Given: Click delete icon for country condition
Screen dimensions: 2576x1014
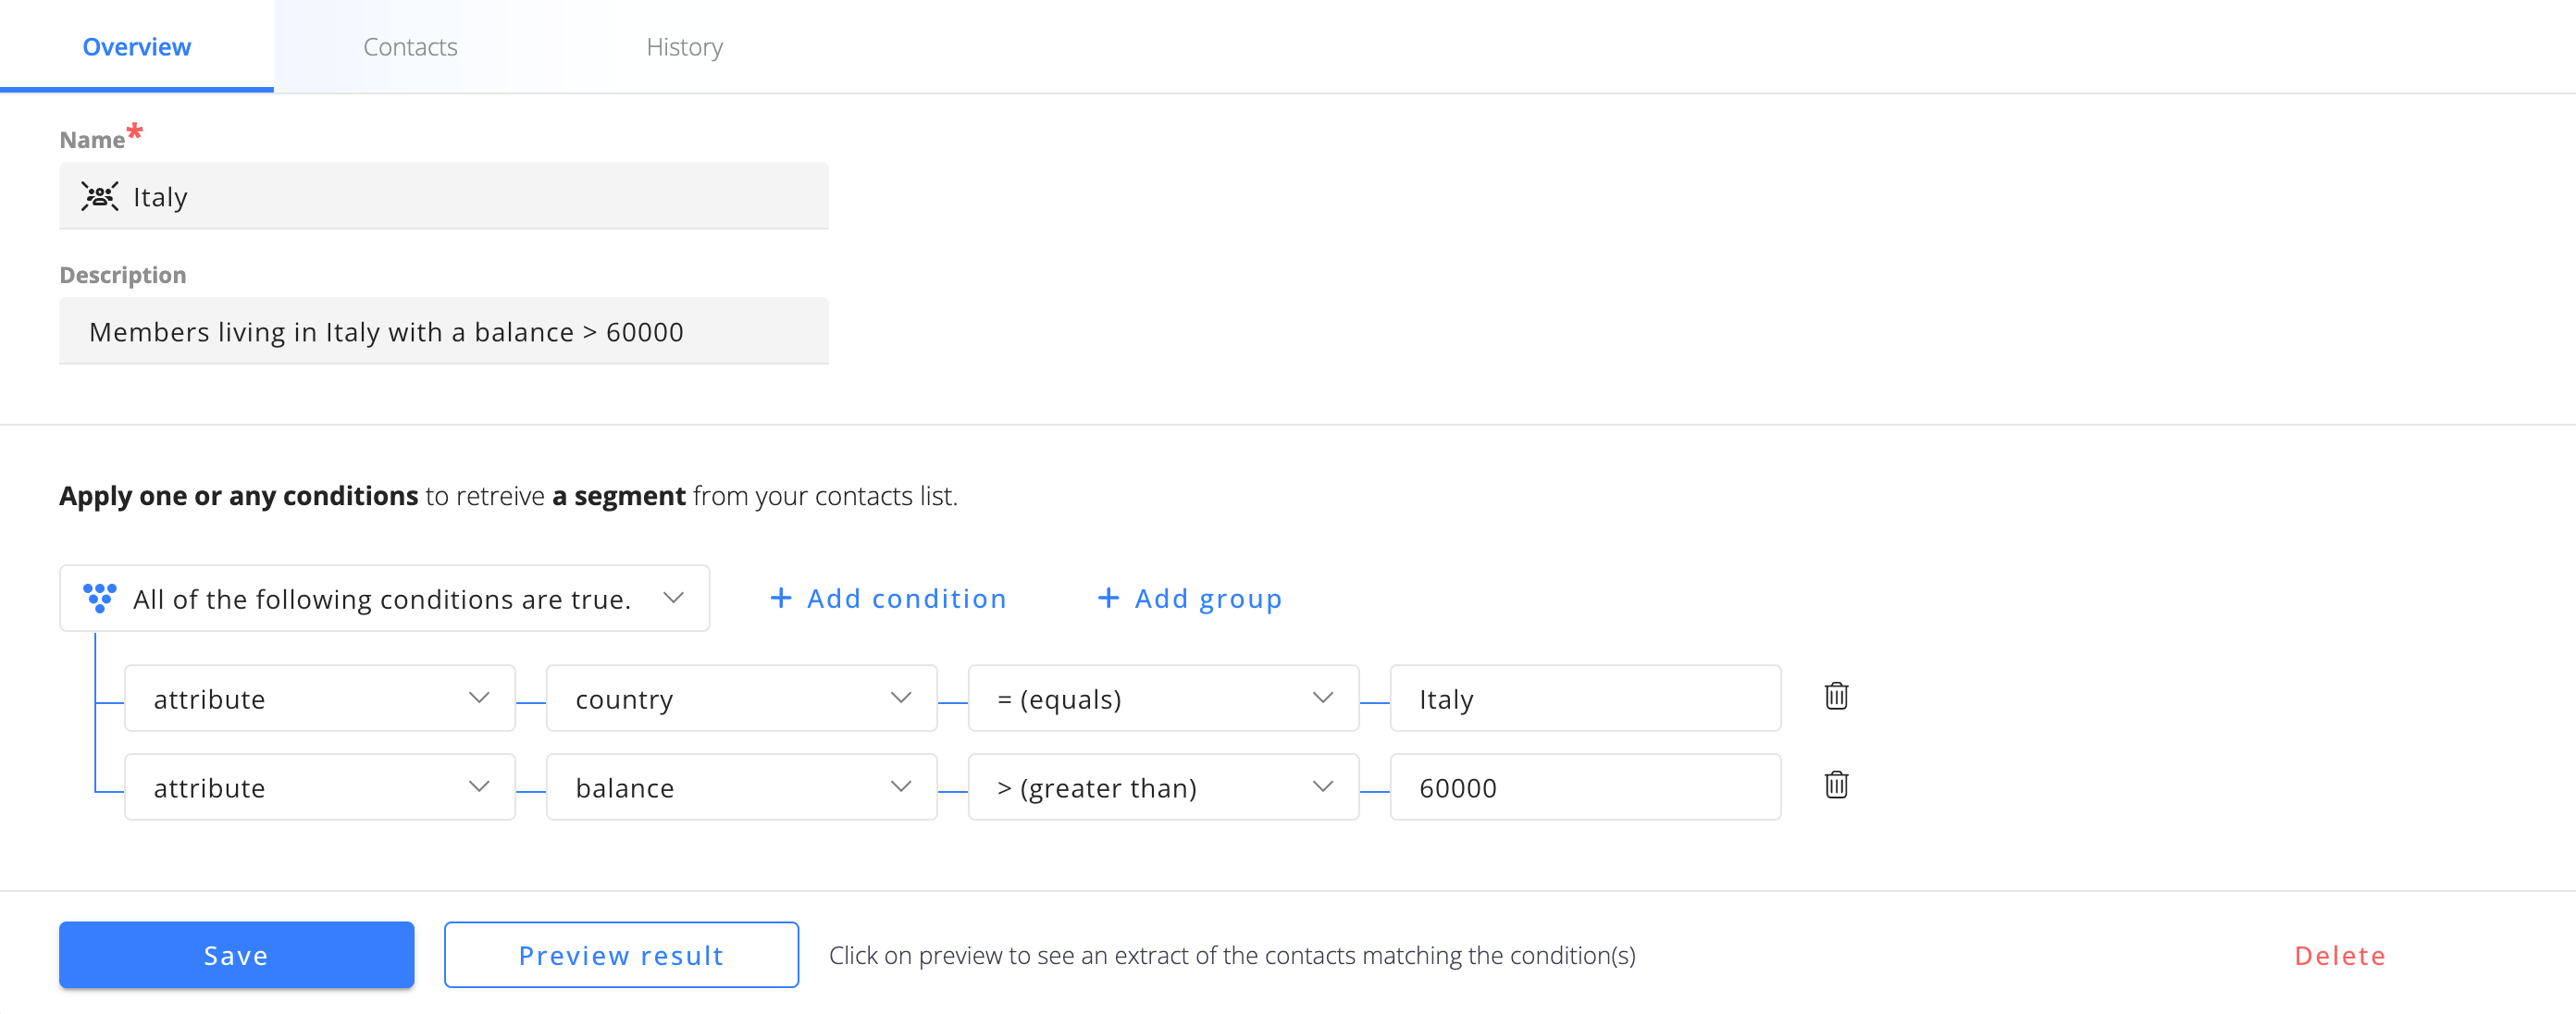Looking at the screenshot, I should tap(1837, 699).
